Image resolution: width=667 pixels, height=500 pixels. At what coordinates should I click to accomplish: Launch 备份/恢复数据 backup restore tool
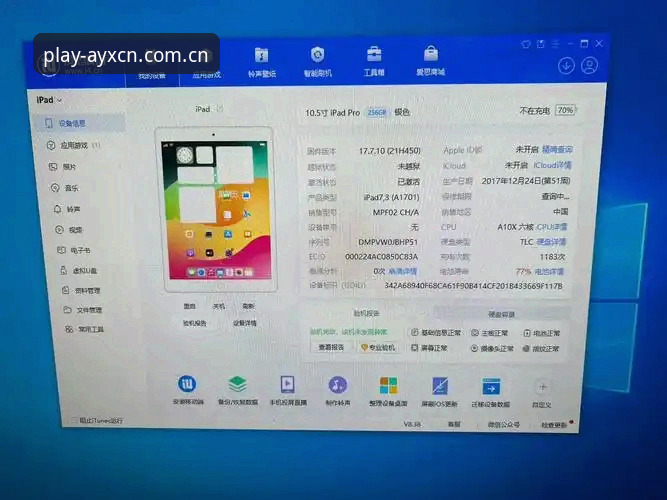pyautogui.click(x=237, y=390)
